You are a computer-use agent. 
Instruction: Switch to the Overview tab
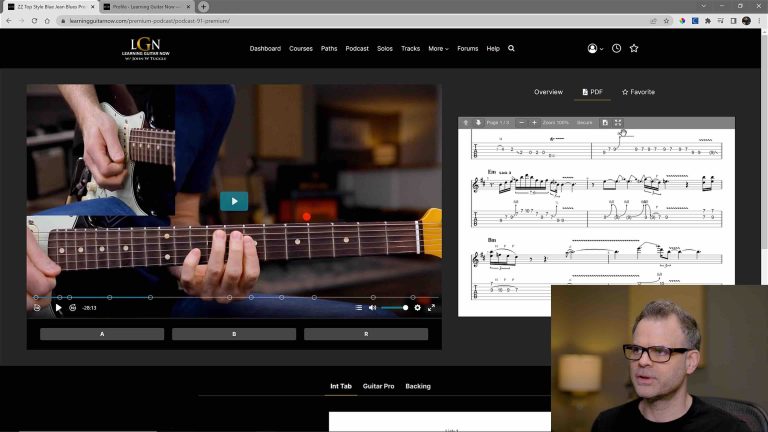548,92
